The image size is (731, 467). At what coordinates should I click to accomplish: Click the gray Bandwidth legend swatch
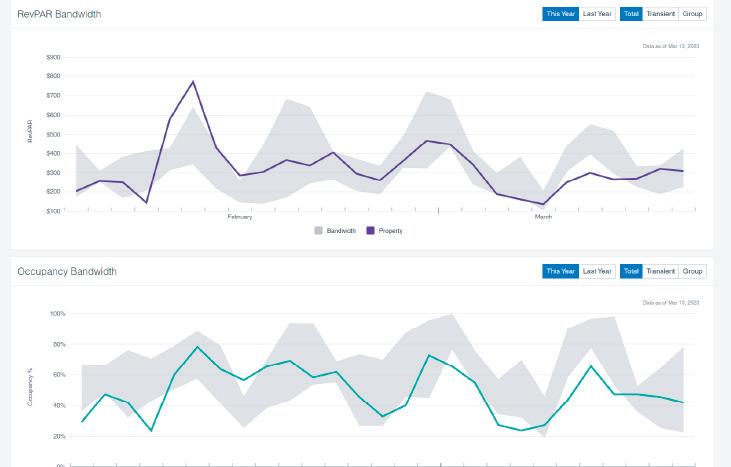click(x=319, y=231)
